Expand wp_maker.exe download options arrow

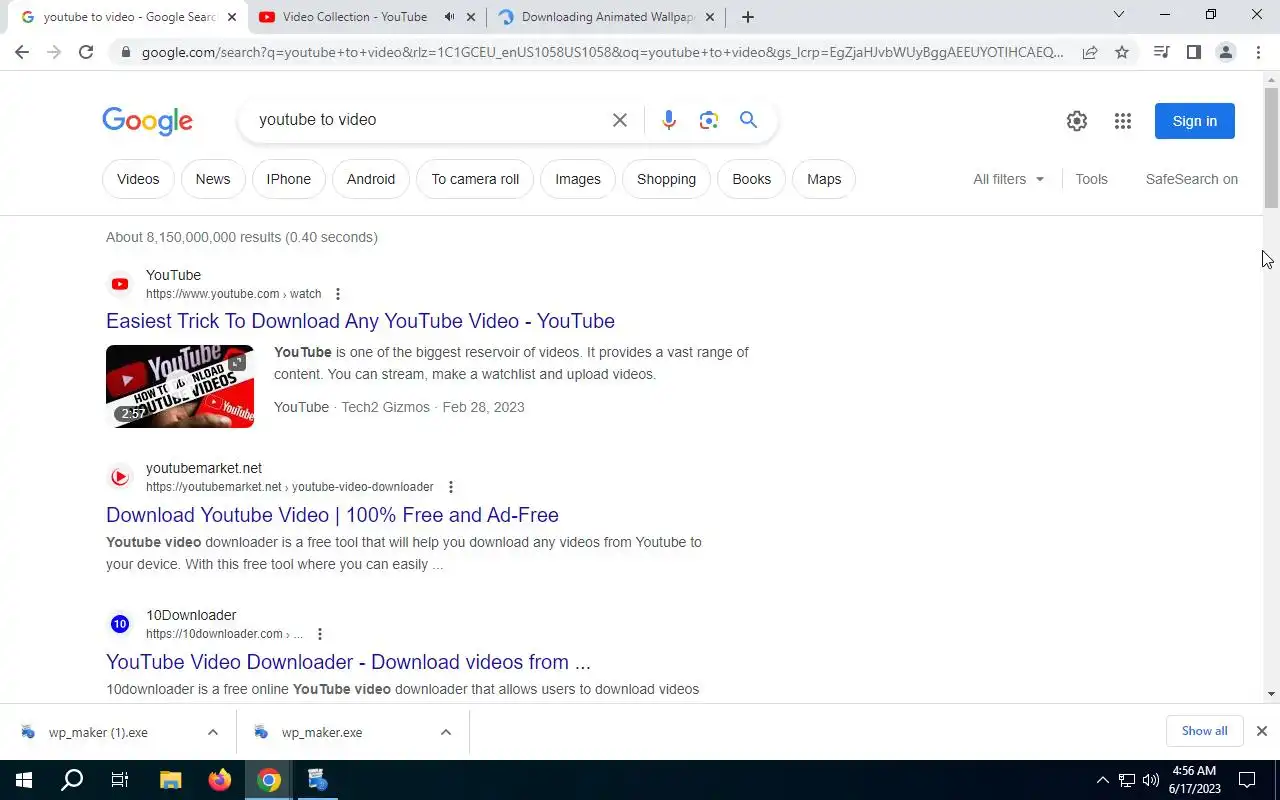tap(445, 732)
